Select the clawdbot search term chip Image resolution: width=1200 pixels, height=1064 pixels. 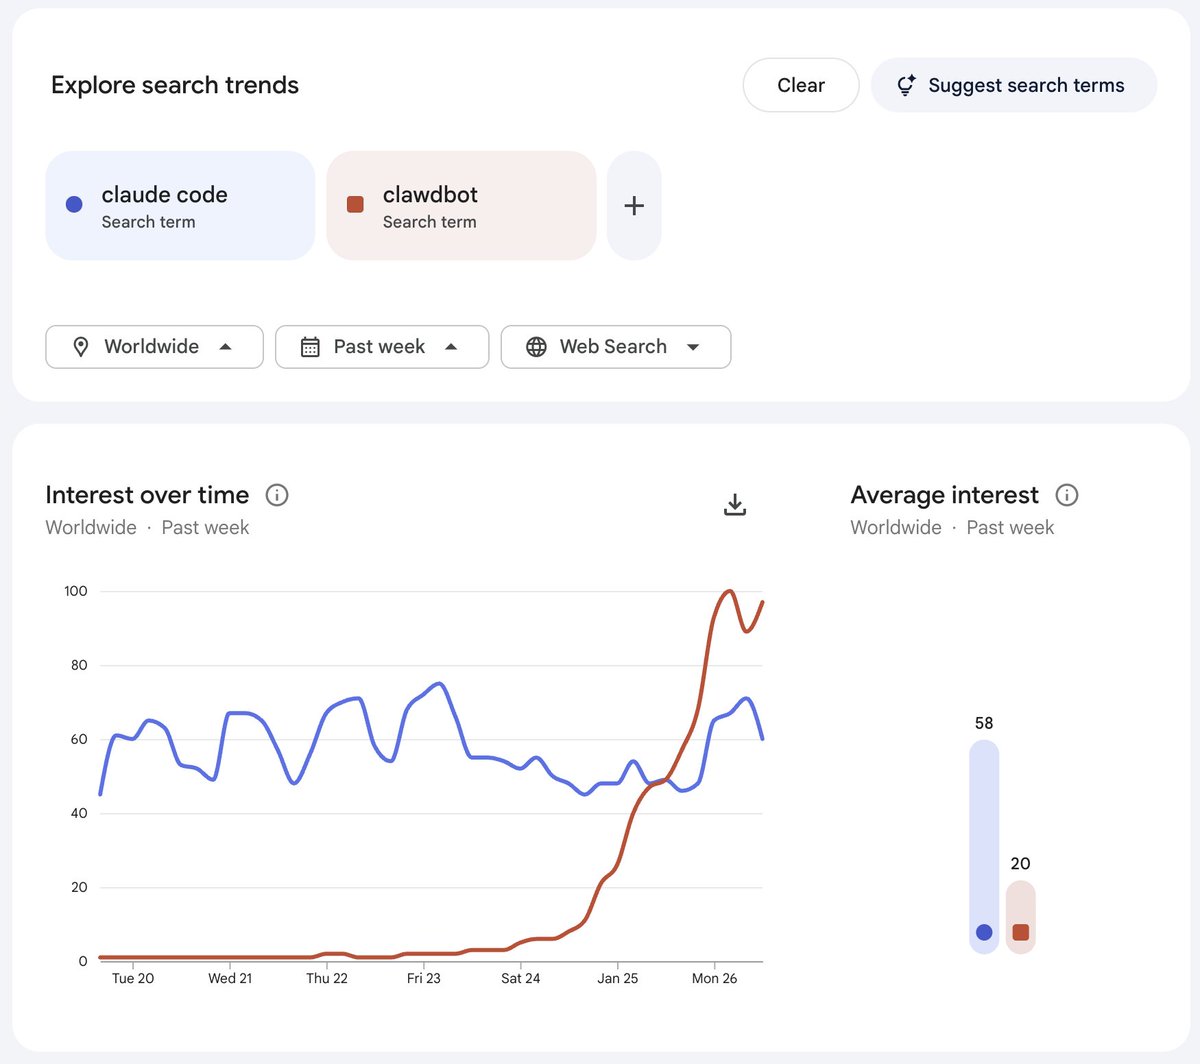(460, 205)
